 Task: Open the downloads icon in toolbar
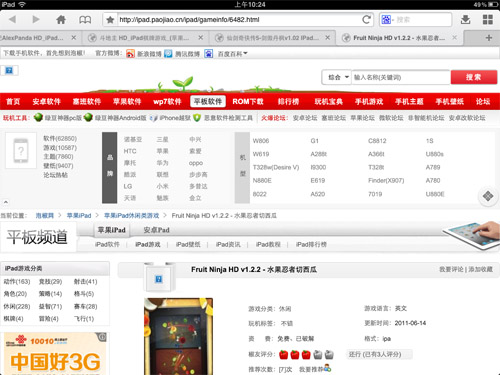pyautogui.click(x=465, y=20)
